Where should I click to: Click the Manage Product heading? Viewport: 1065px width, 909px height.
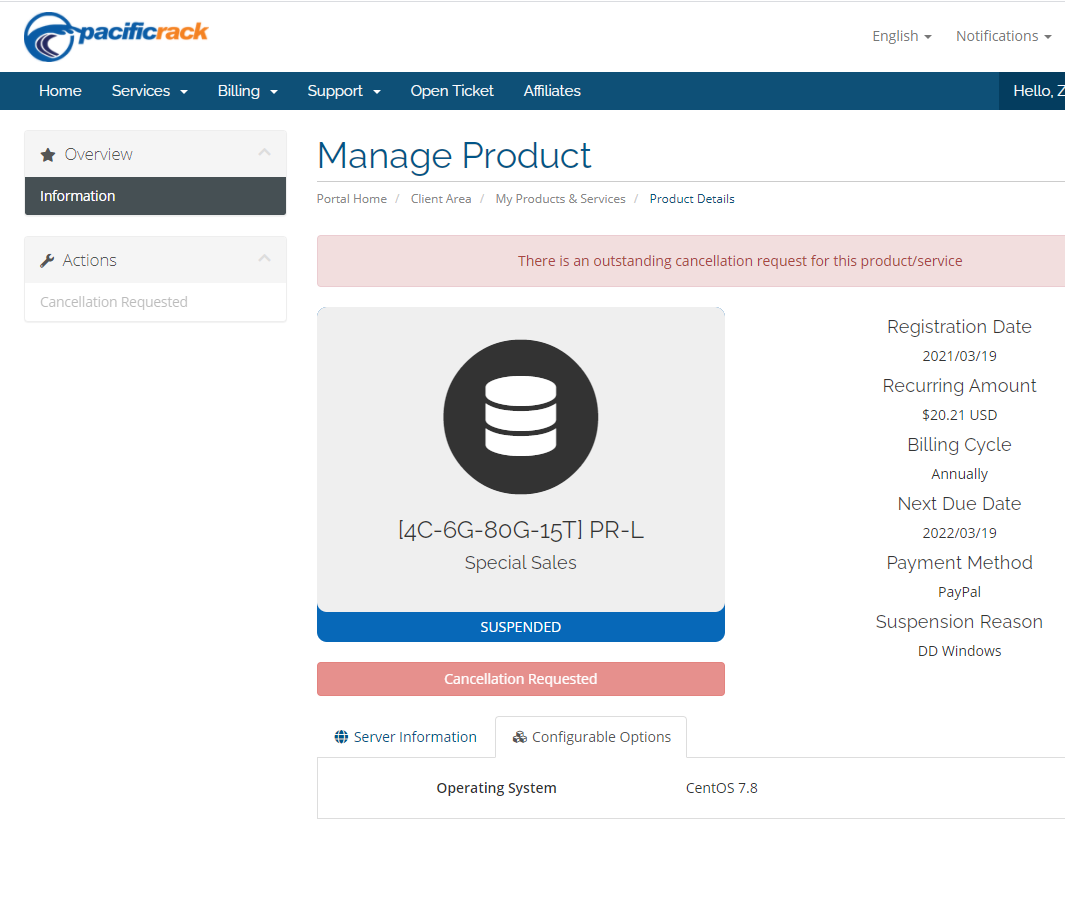[454, 156]
